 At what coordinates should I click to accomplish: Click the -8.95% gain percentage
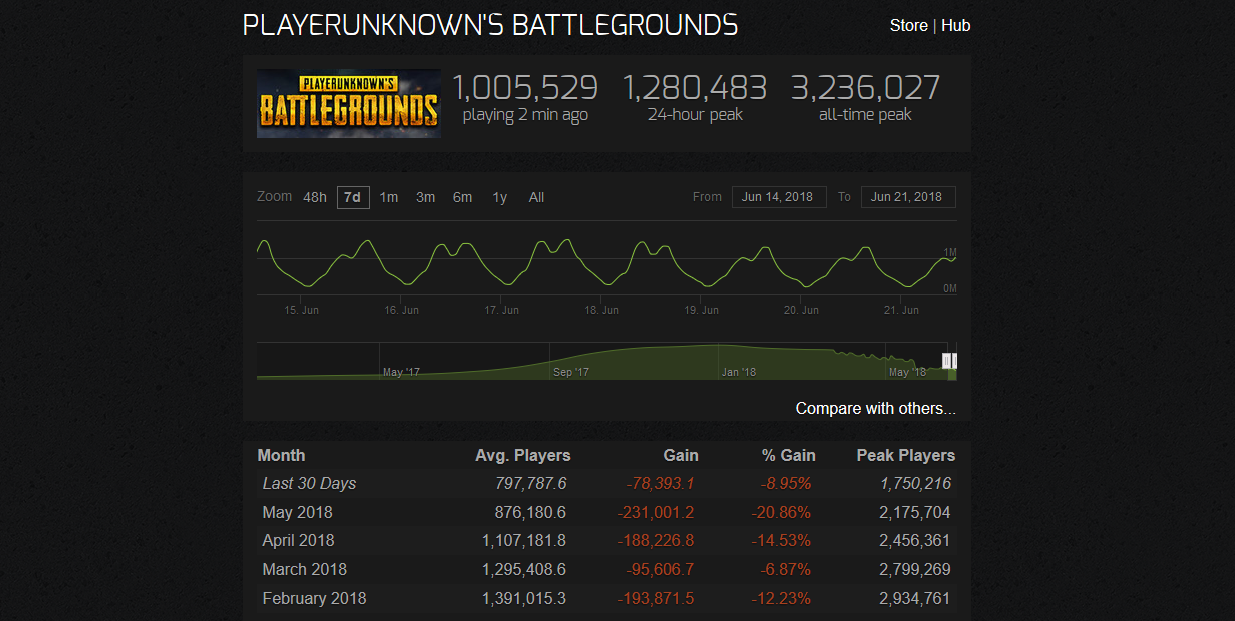click(787, 483)
